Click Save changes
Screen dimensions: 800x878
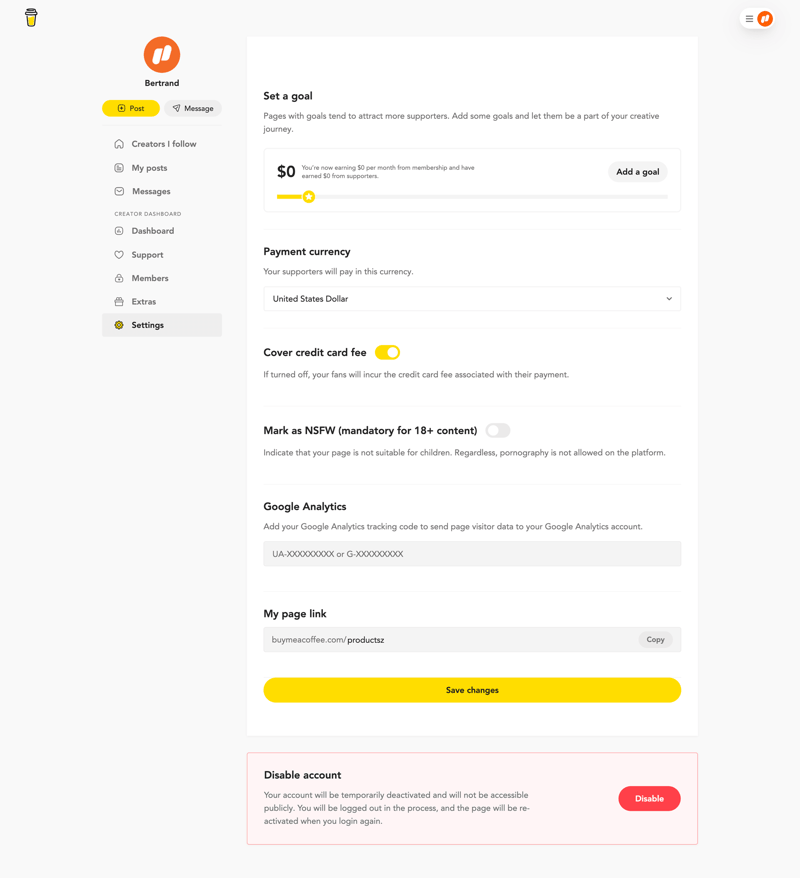click(x=471, y=690)
